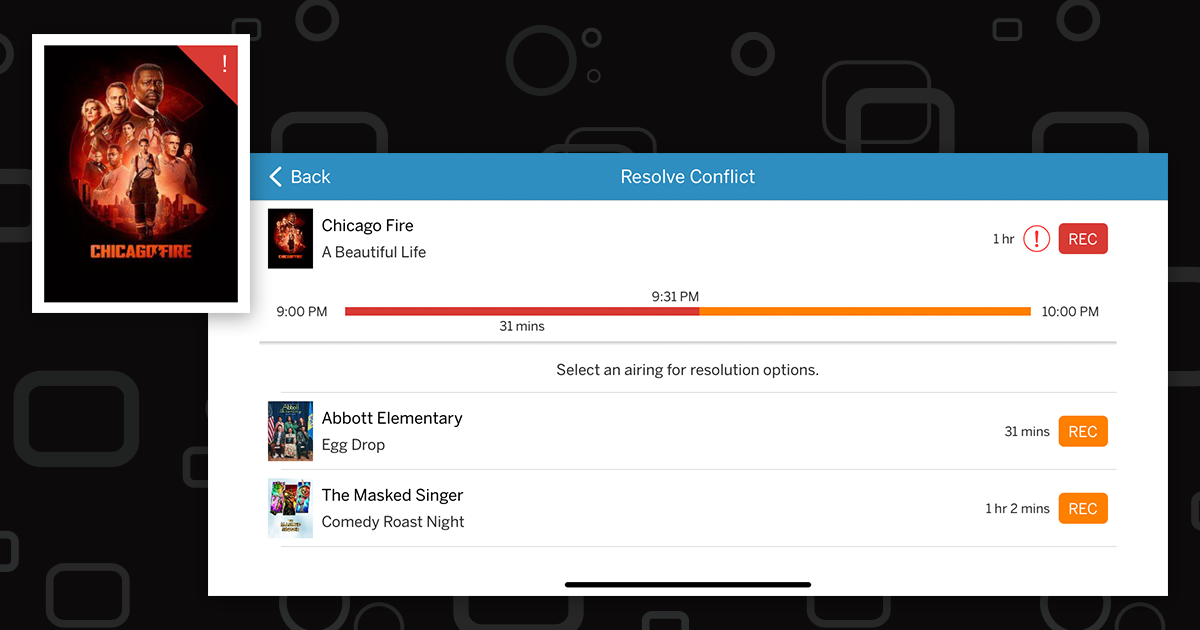
Task: Select the Abbott Elementary airing row
Action: coord(688,431)
